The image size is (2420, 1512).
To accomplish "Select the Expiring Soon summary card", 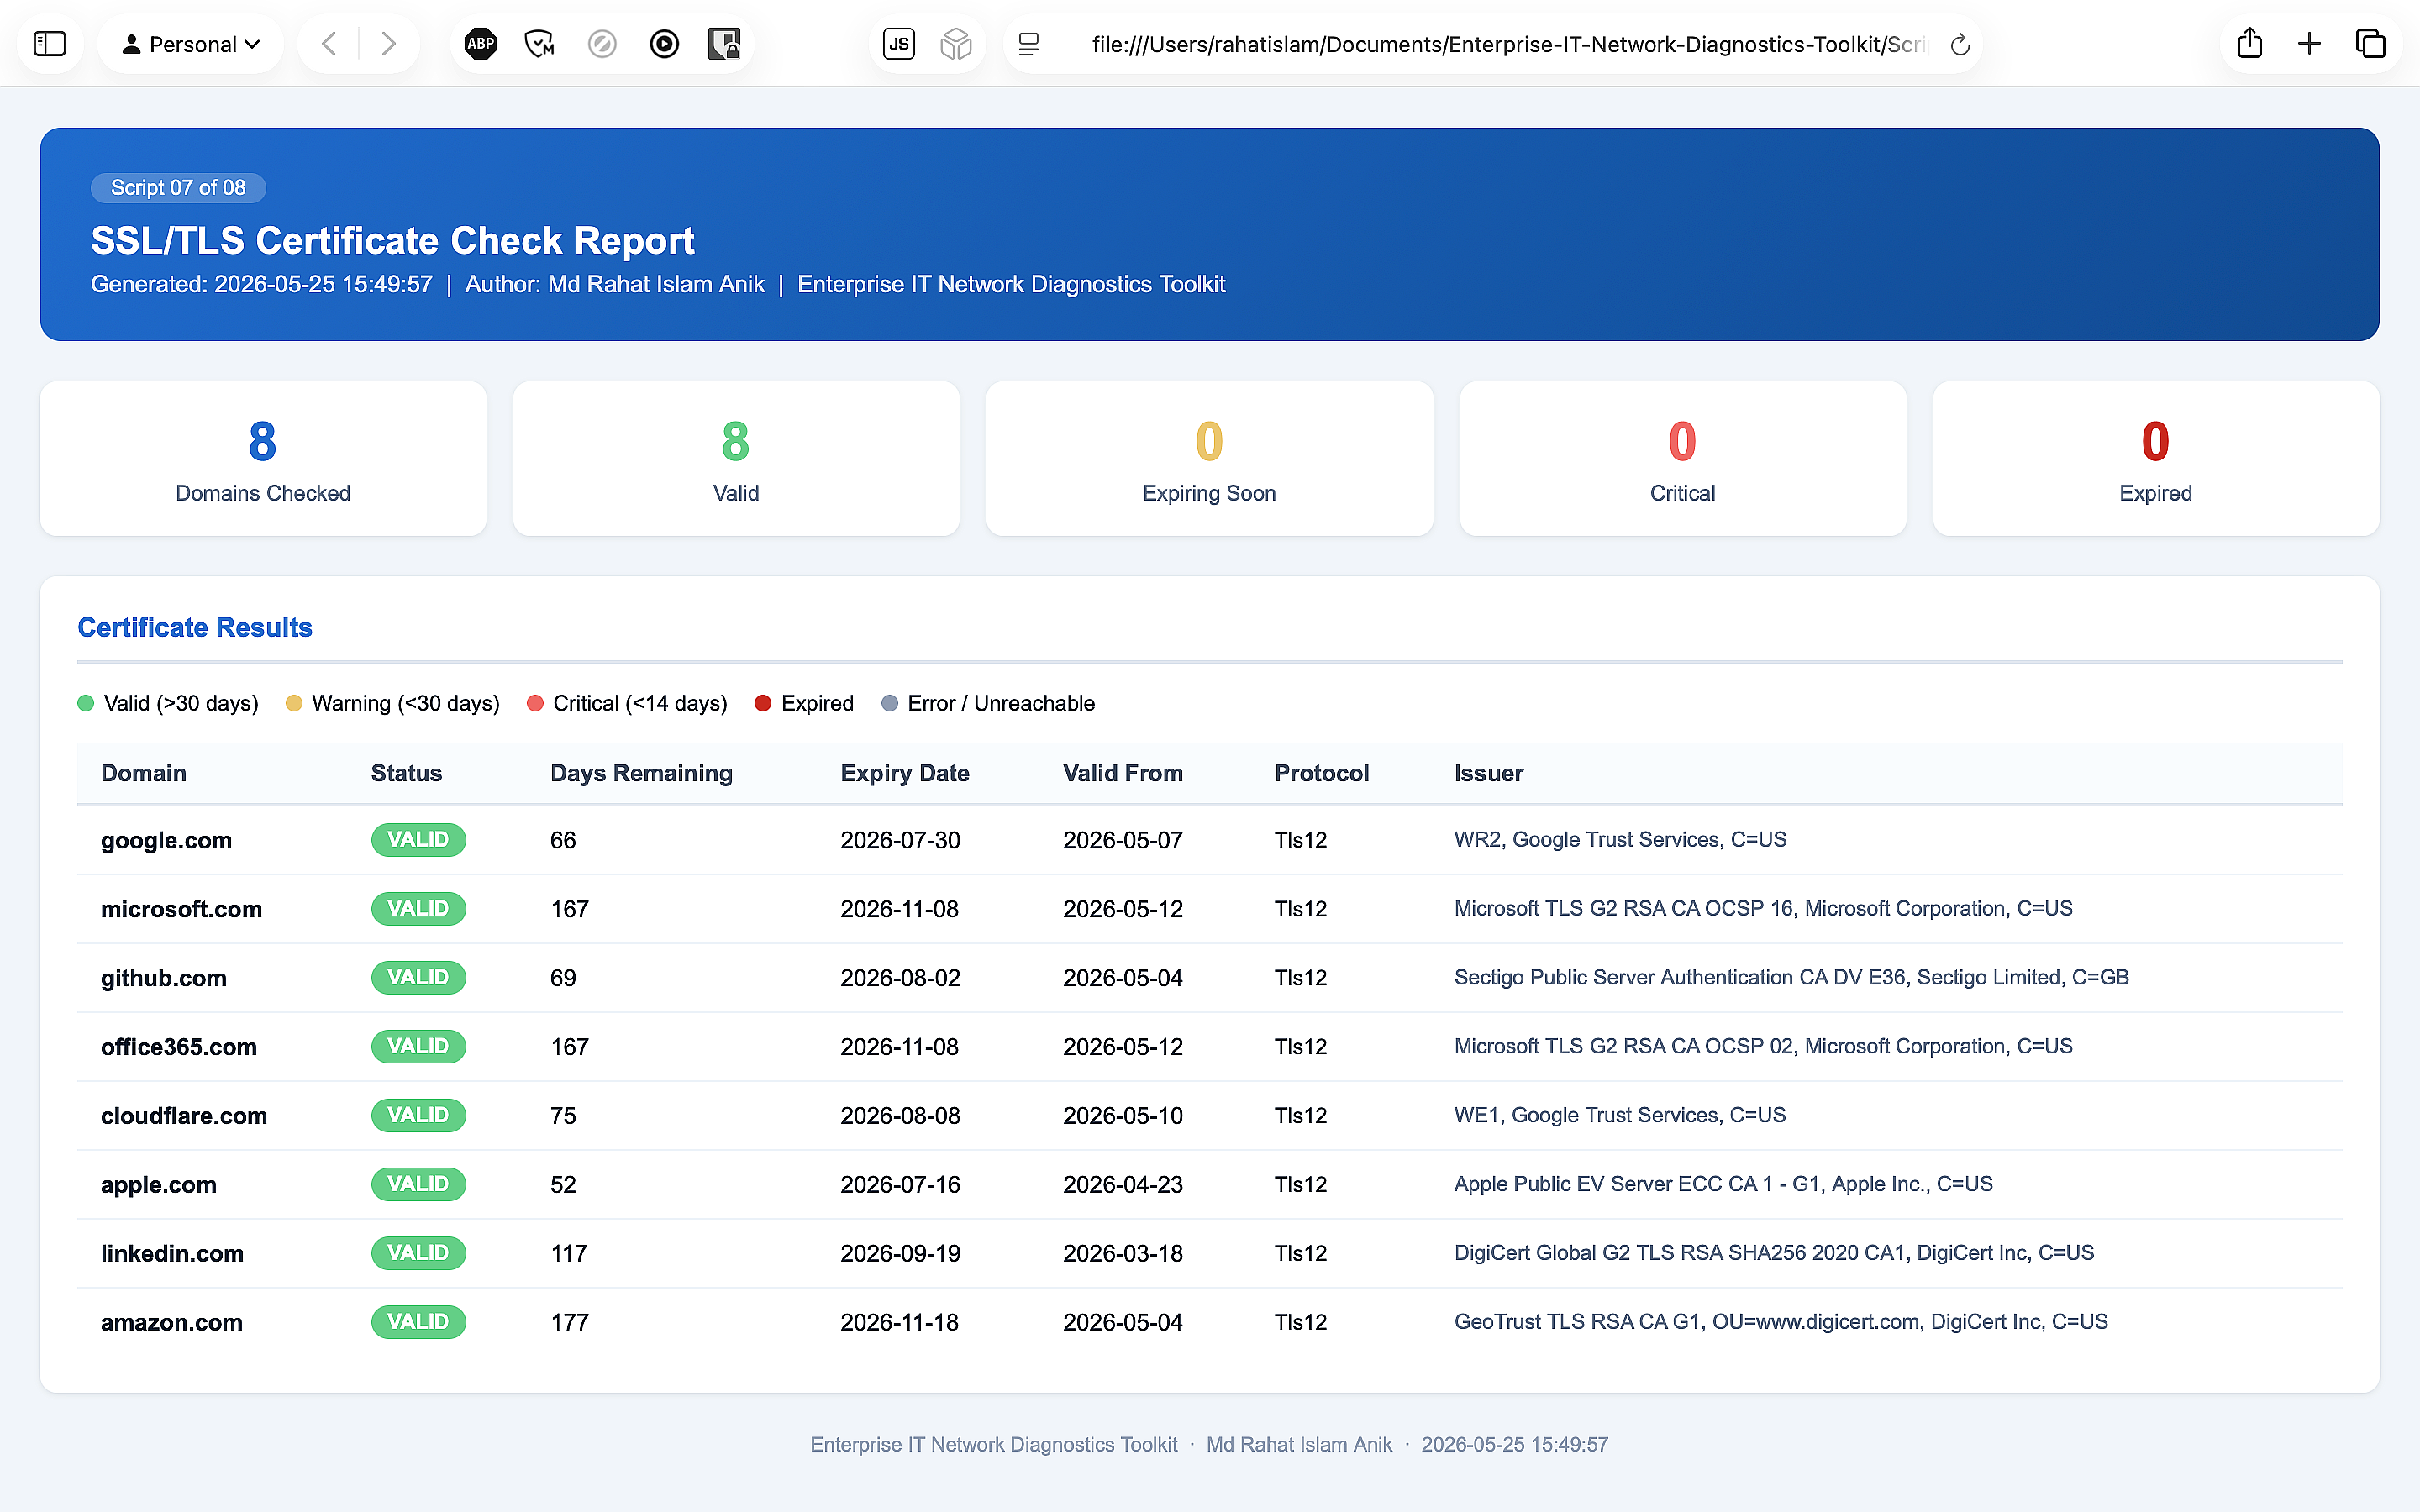I will click(1210, 459).
